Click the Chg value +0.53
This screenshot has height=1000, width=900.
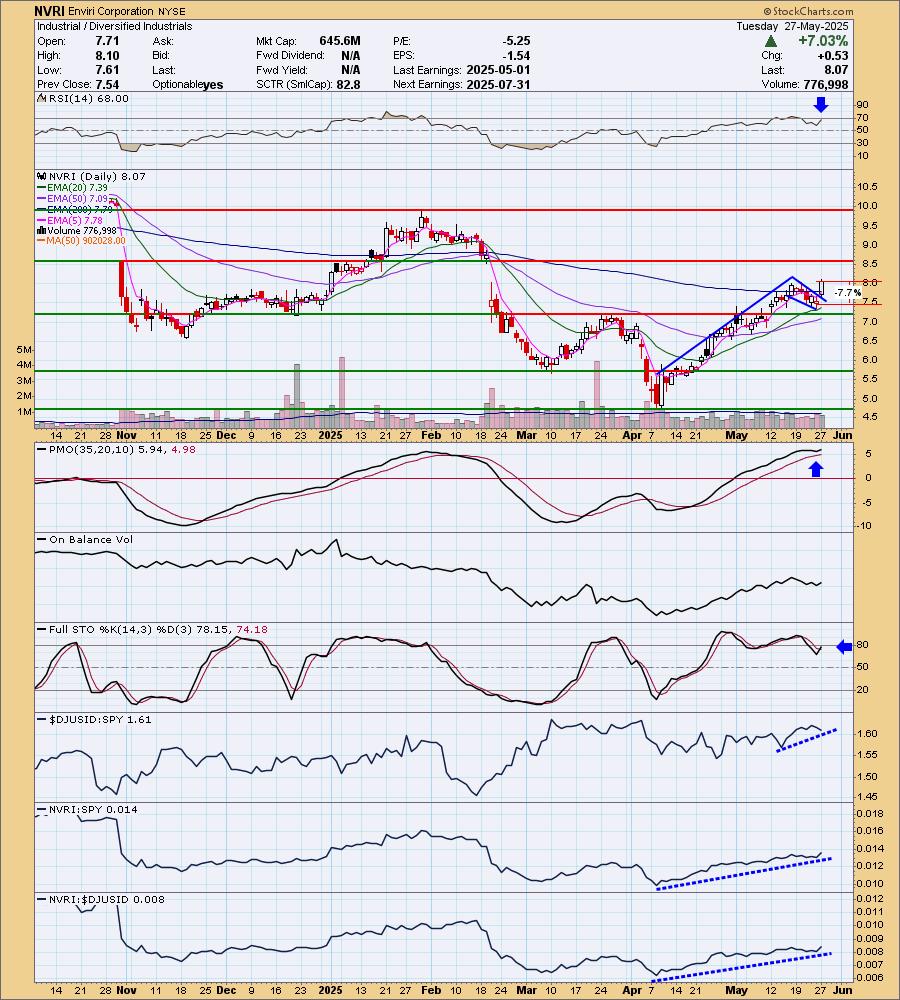(833, 55)
